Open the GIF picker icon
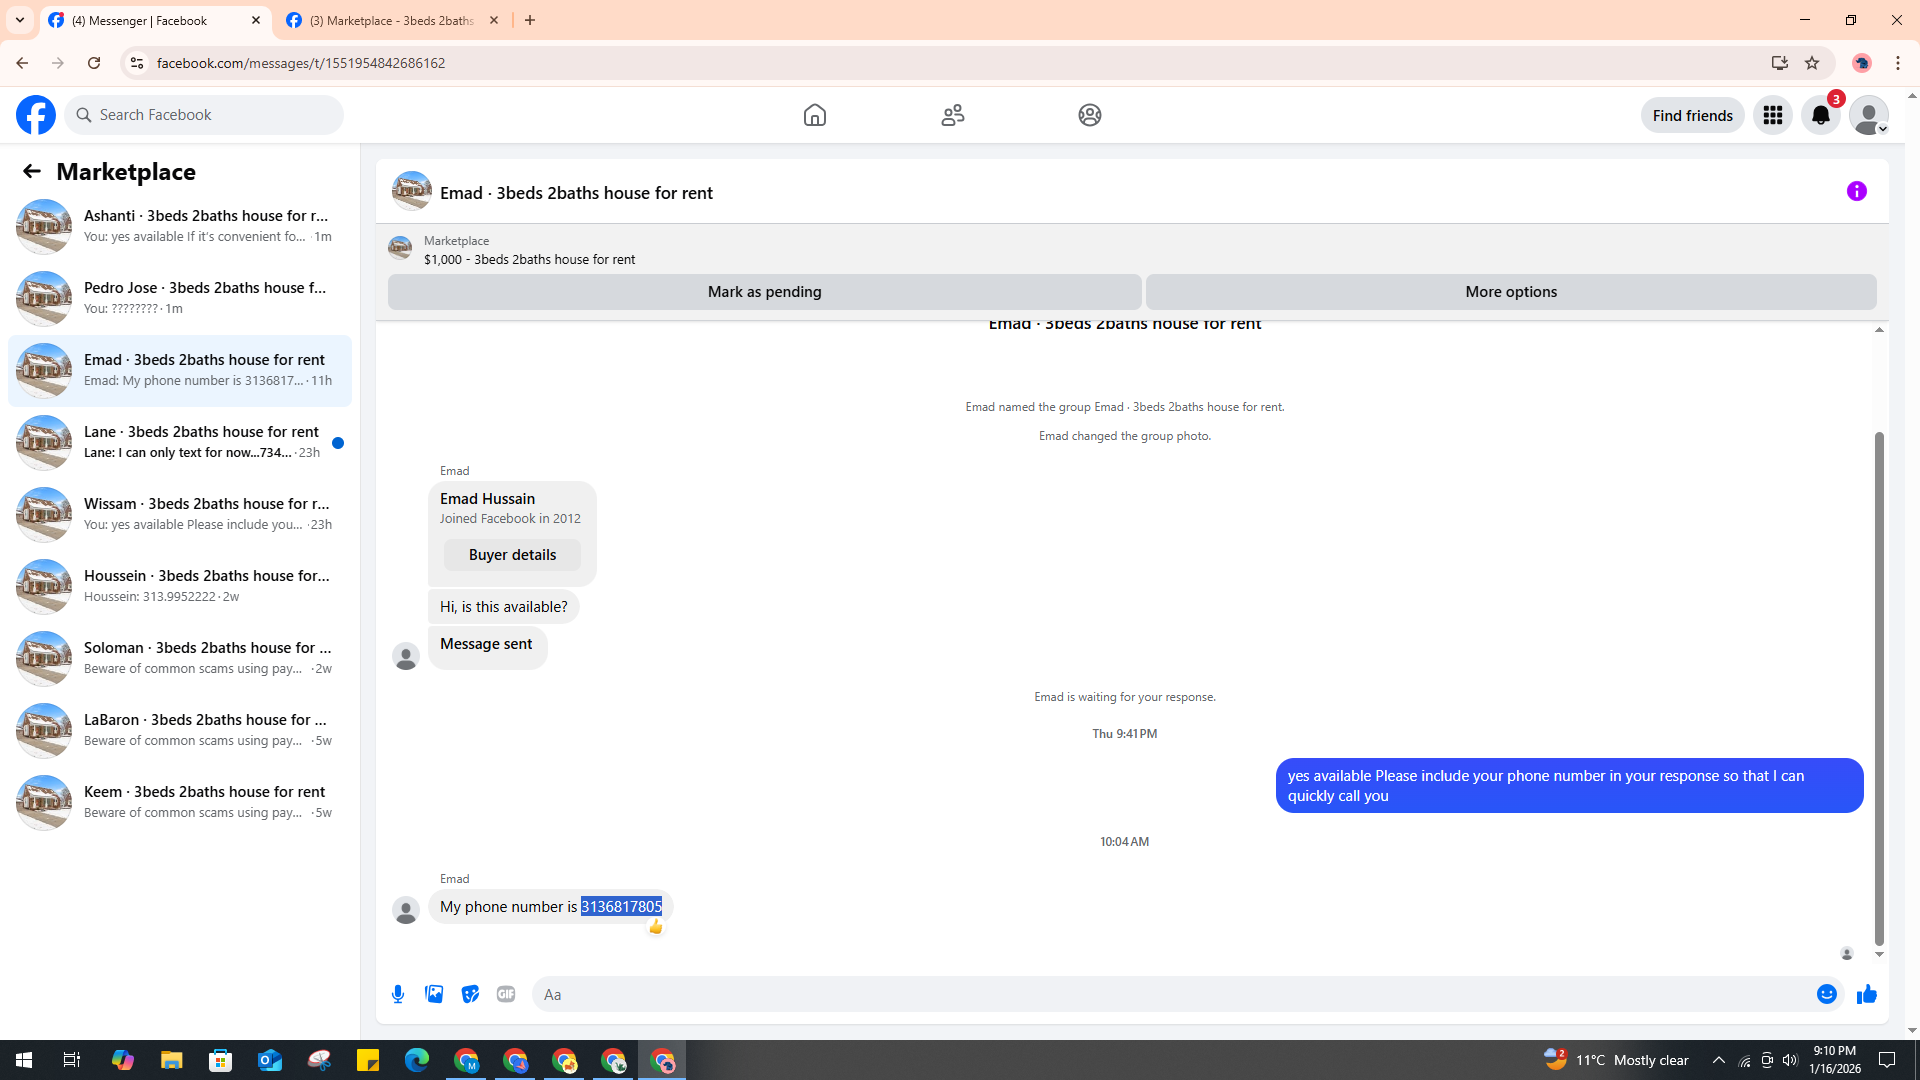The width and height of the screenshot is (1920, 1080). click(x=506, y=994)
